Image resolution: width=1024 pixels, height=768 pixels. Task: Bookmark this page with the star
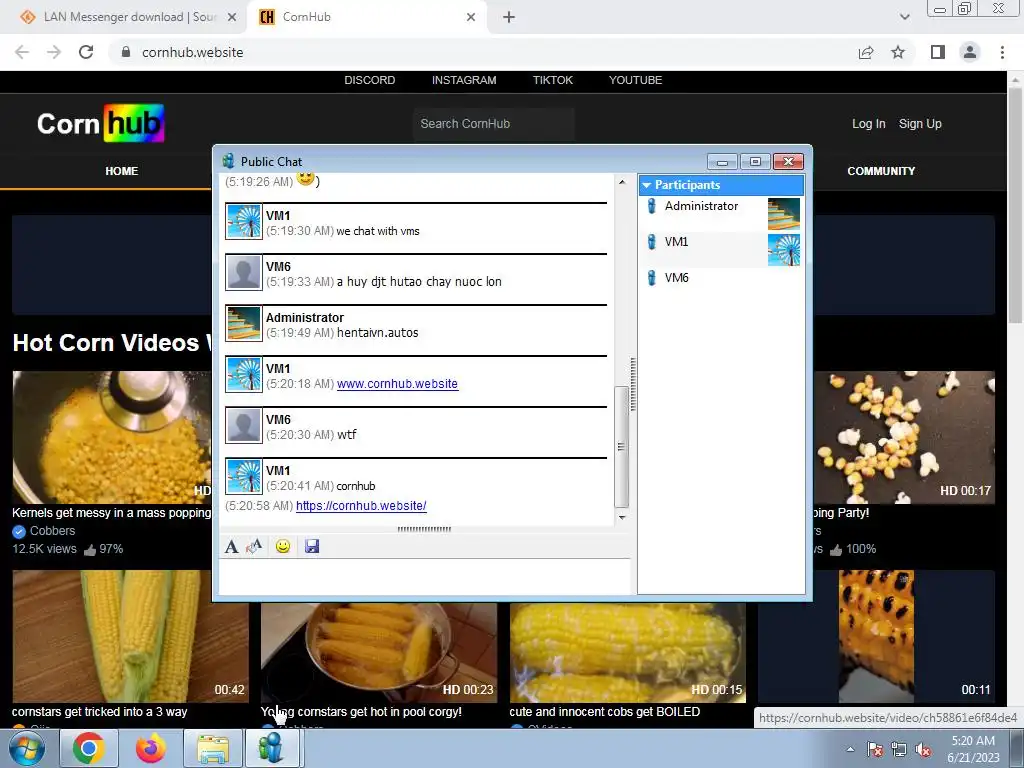point(898,52)
